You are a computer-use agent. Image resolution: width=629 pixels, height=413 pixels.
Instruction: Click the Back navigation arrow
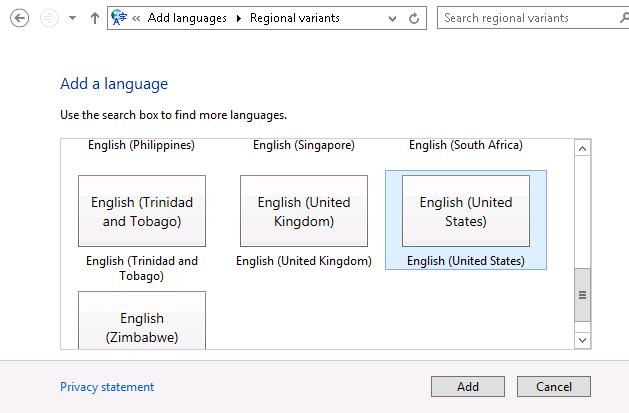click(18, 18)
